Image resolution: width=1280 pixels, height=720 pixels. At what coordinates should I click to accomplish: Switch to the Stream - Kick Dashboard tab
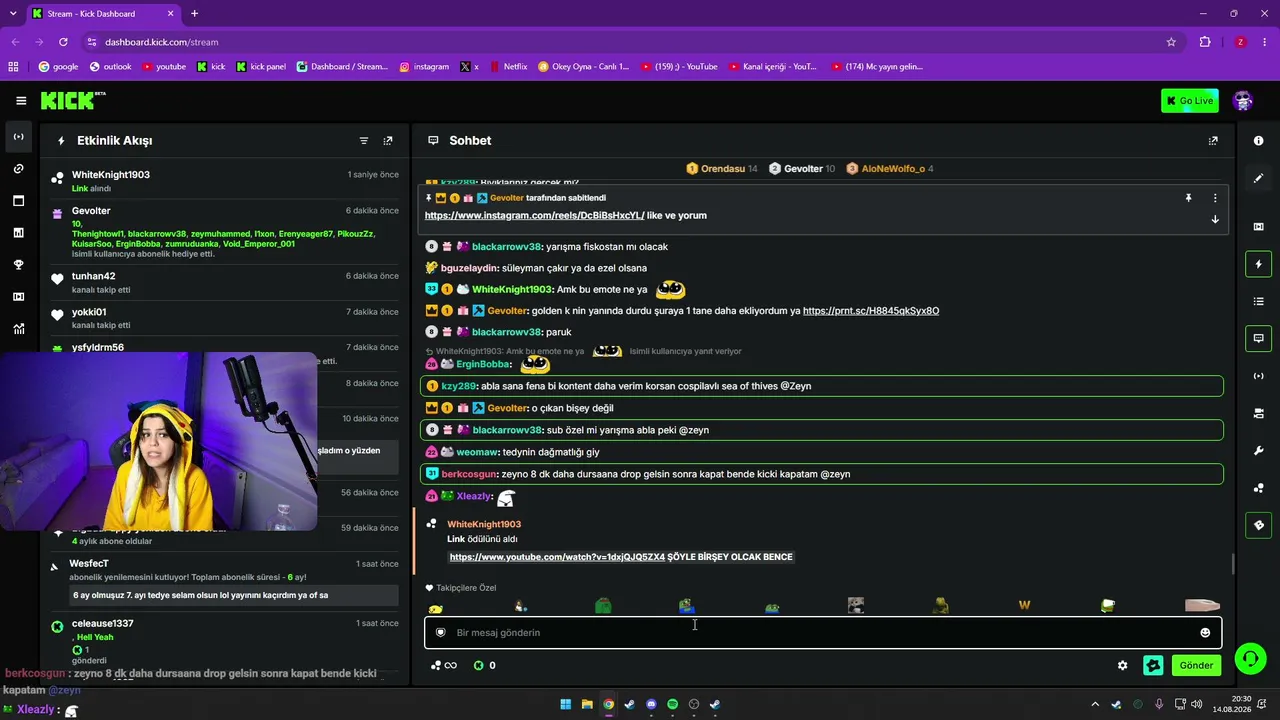tap(102, 14)
